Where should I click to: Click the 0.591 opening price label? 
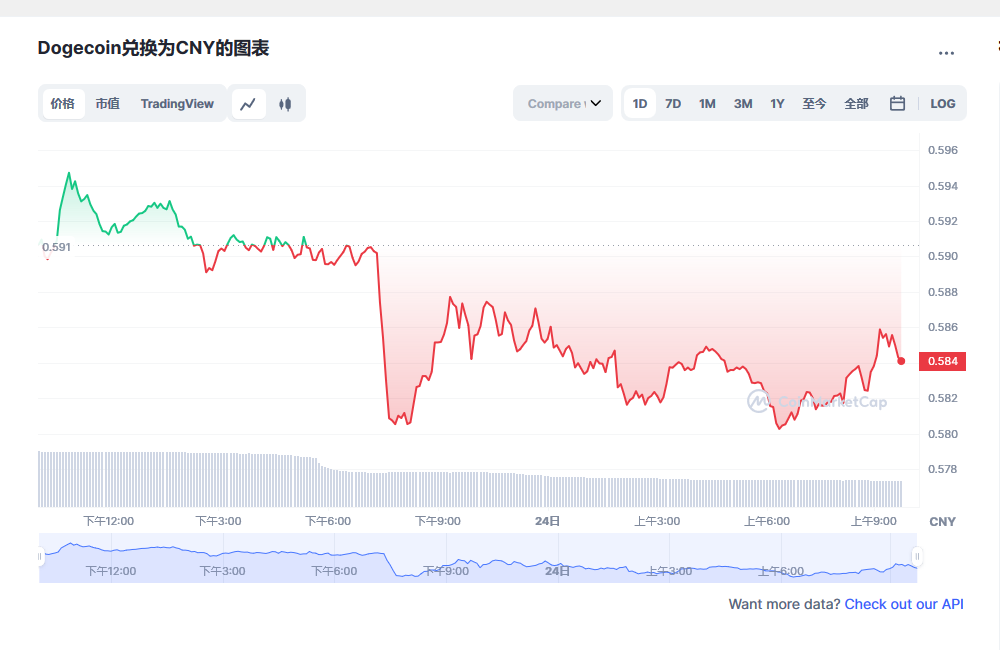[56, 247]
